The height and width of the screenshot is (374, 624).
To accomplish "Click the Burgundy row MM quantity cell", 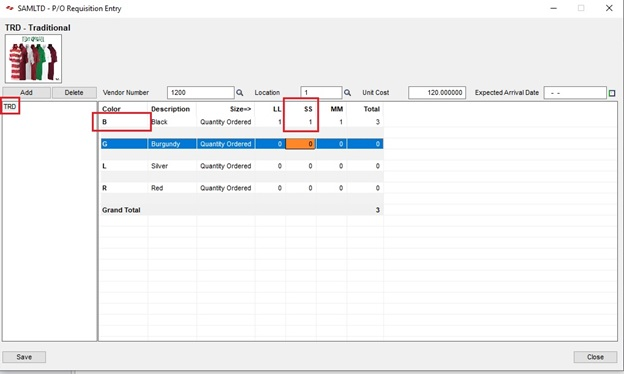I will pyautogui.click(x=332, y=144).
